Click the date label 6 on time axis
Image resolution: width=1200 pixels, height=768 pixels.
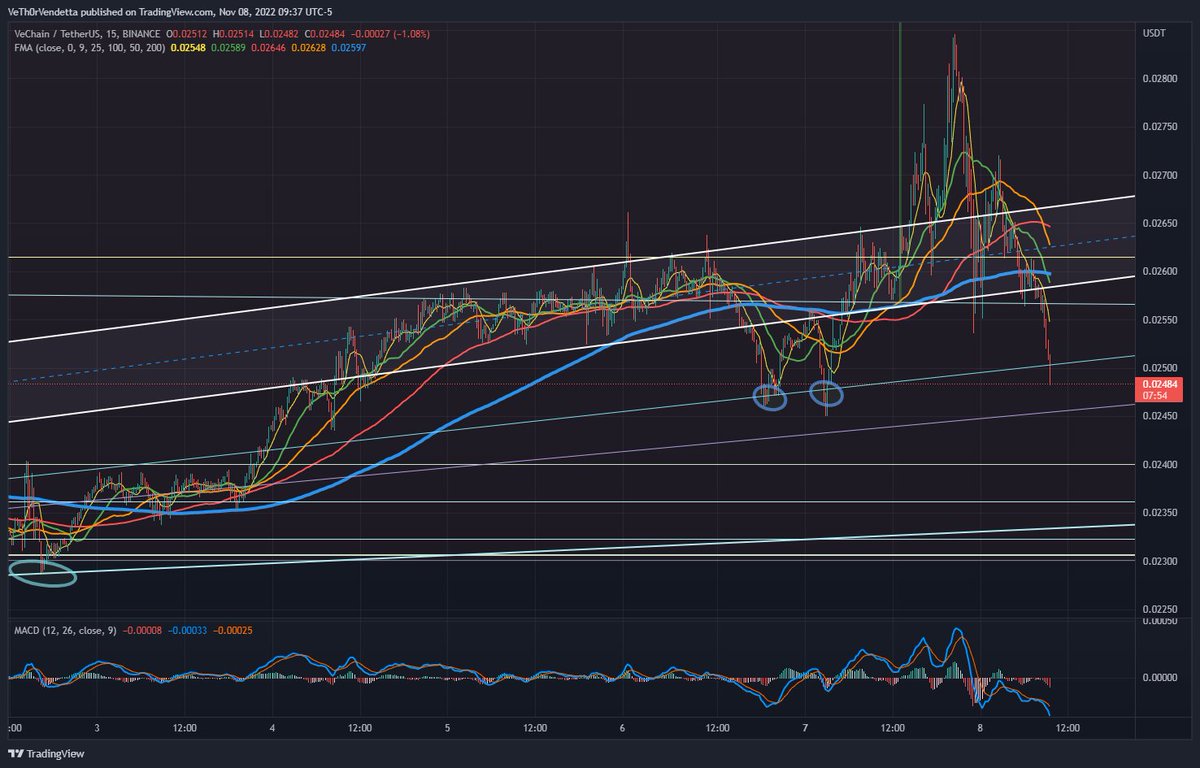pyautogui.click(x=623, y=728)
